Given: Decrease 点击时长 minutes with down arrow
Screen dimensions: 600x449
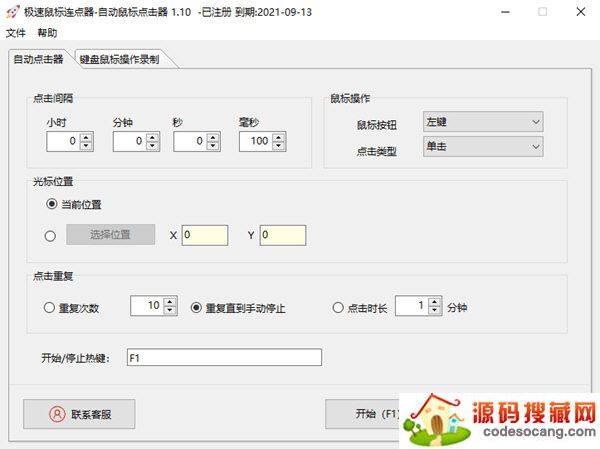Looking at the screenshot, I should click(x=434, y=310).
